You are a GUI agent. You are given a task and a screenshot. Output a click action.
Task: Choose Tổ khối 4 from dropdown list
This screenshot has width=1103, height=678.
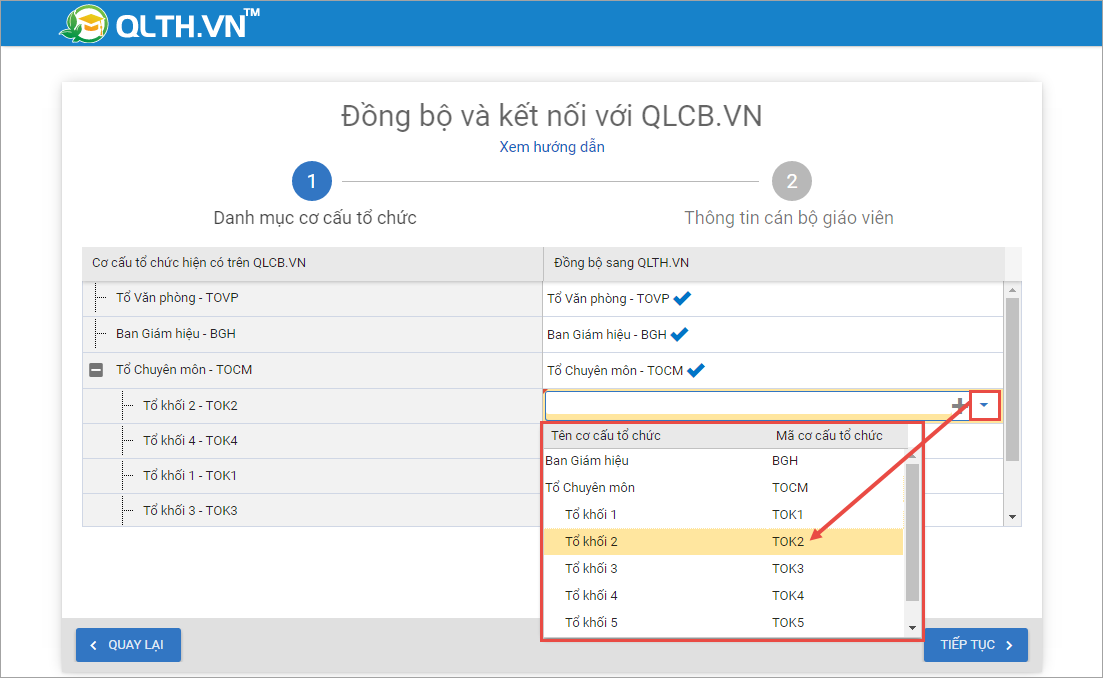(x=723, y=596)
